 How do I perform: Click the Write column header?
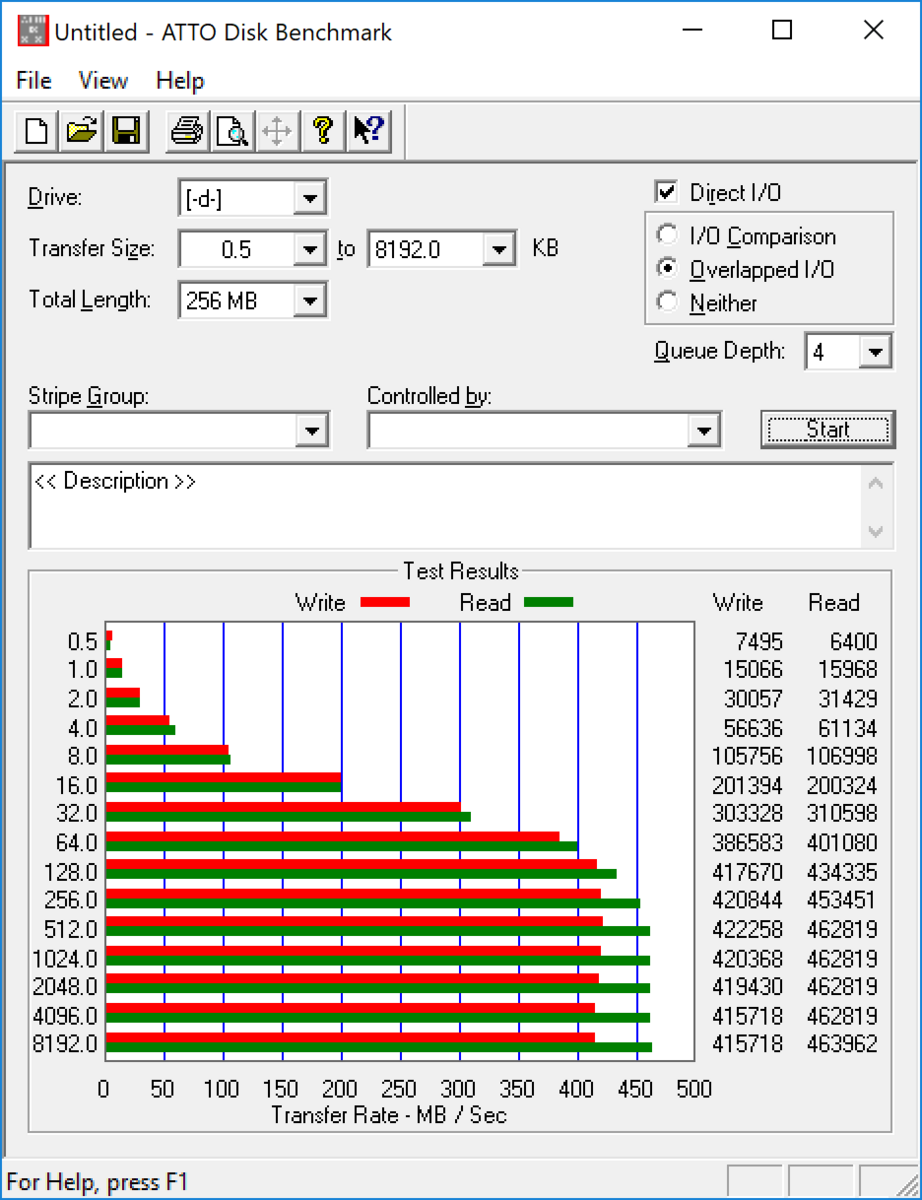[x=738, y=603]
